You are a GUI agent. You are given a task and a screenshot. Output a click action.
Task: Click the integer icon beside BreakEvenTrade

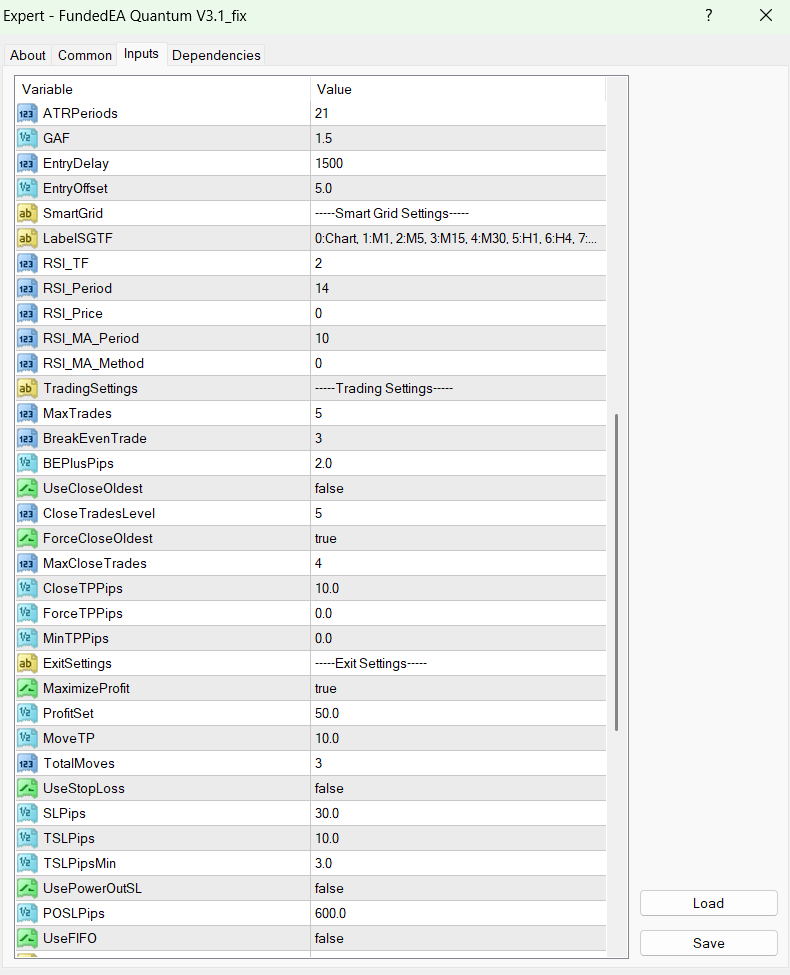click(27, 438)
